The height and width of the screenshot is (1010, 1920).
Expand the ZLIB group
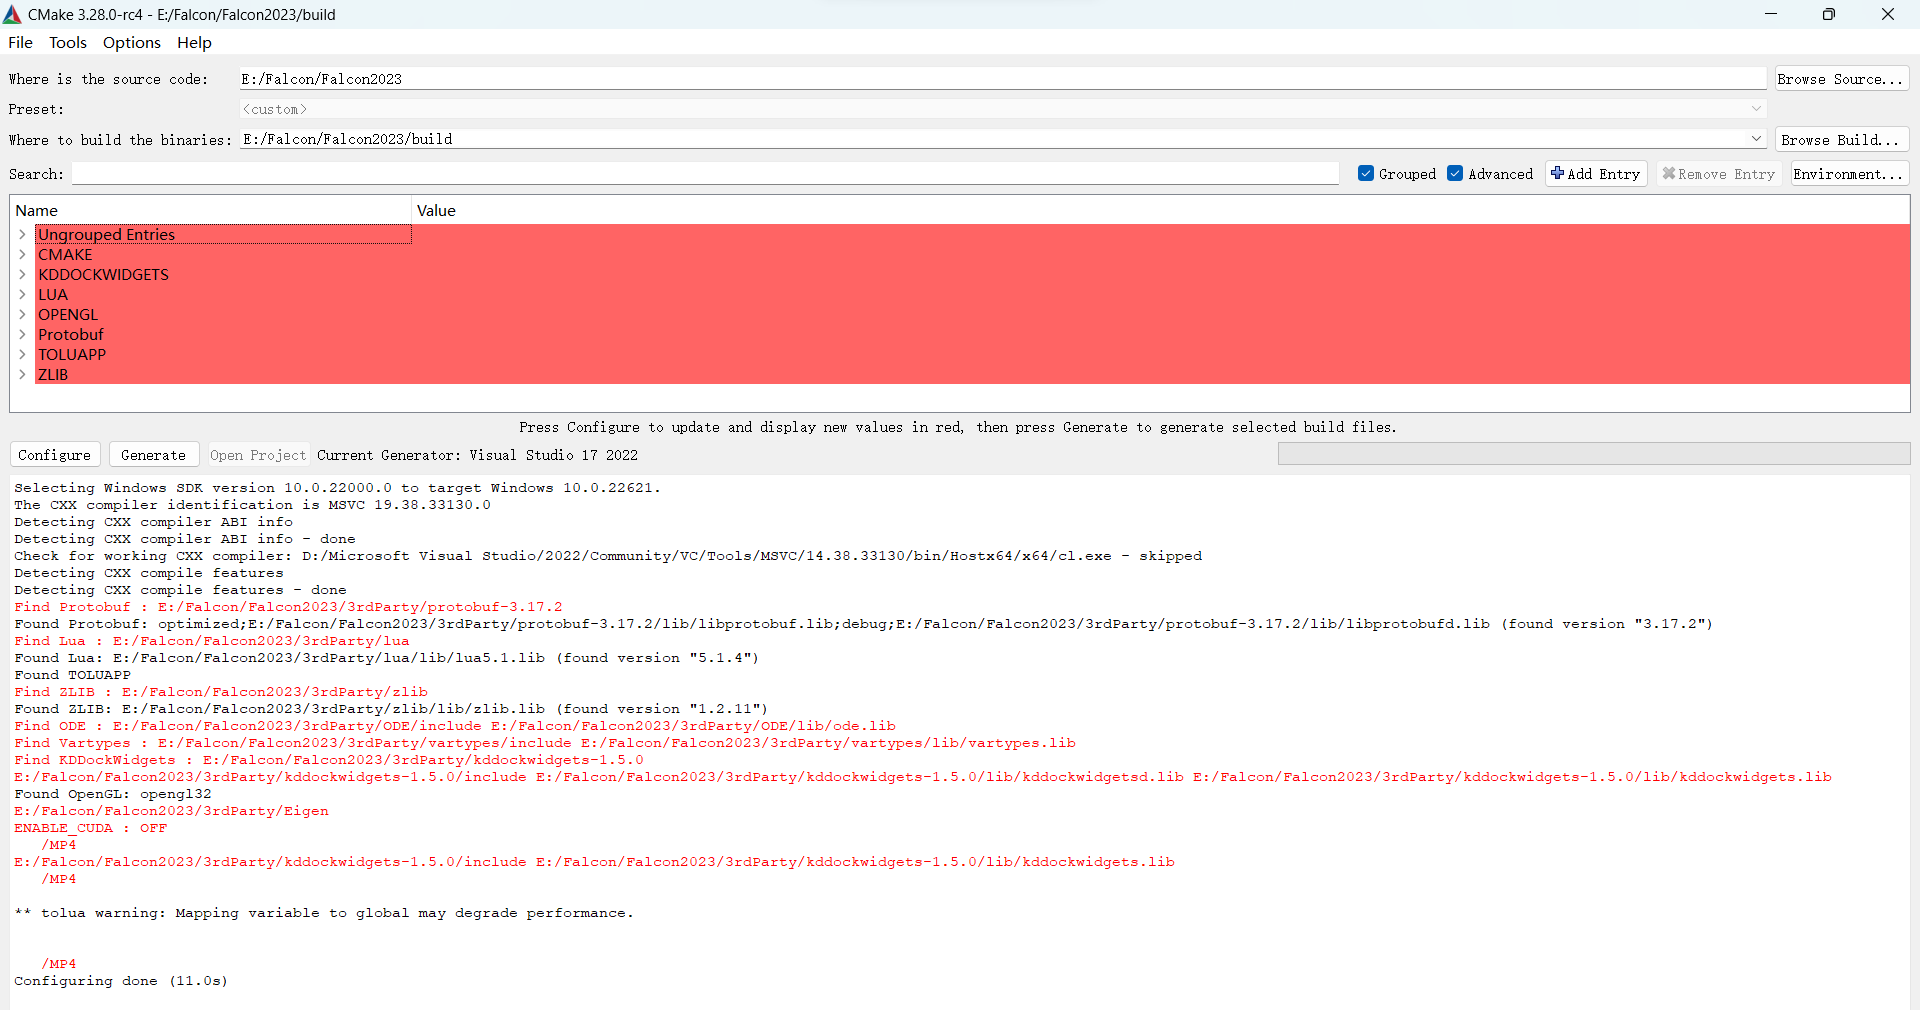(22, 375)
